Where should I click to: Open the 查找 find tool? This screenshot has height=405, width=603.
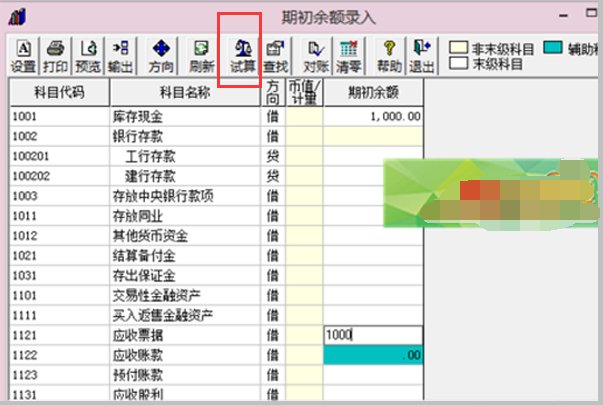point(275,56)
